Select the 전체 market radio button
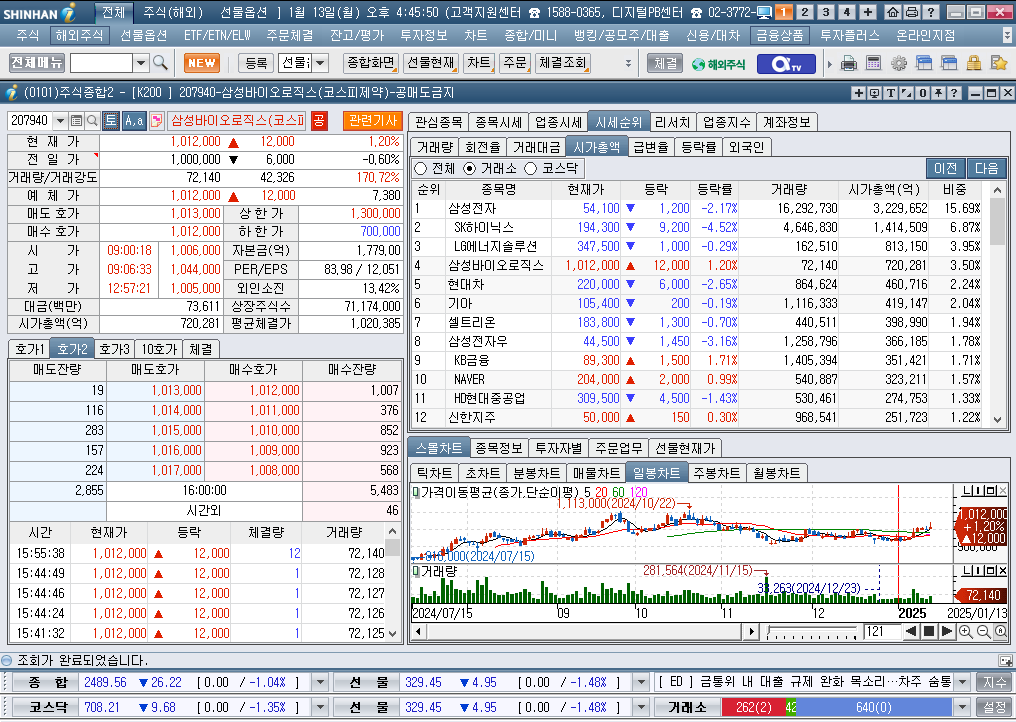 421,169
